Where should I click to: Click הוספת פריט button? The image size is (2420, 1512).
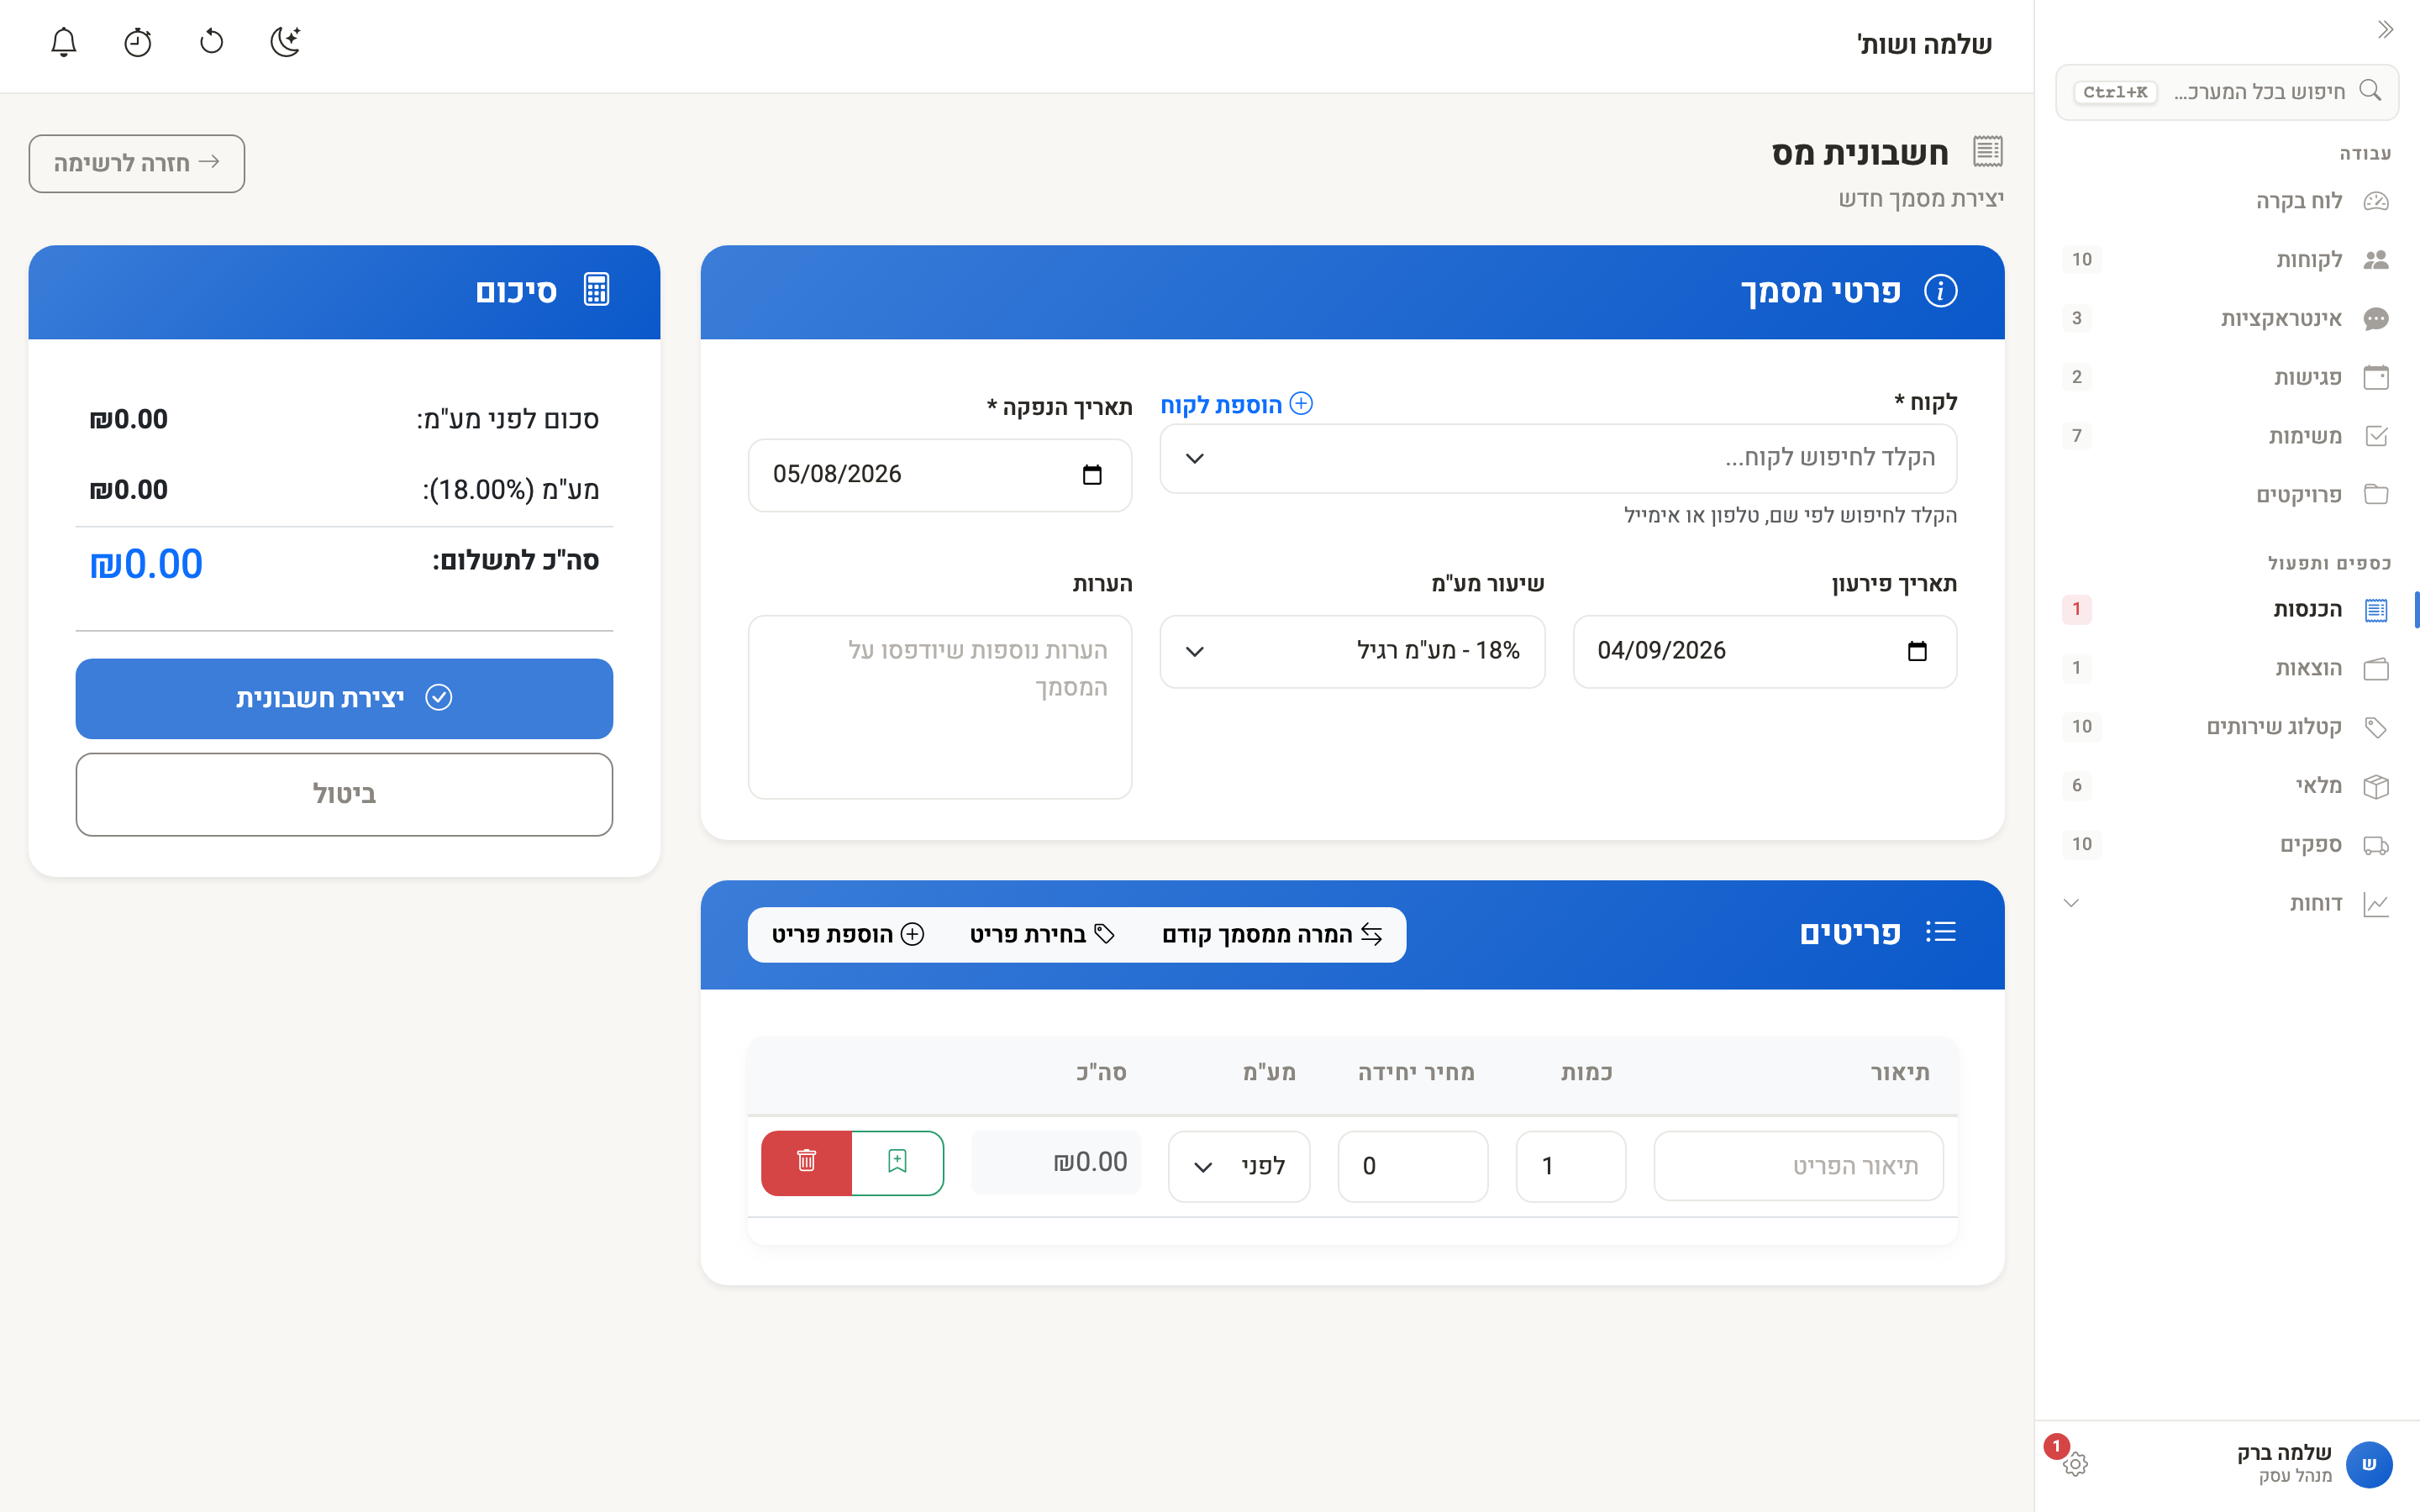847,934
